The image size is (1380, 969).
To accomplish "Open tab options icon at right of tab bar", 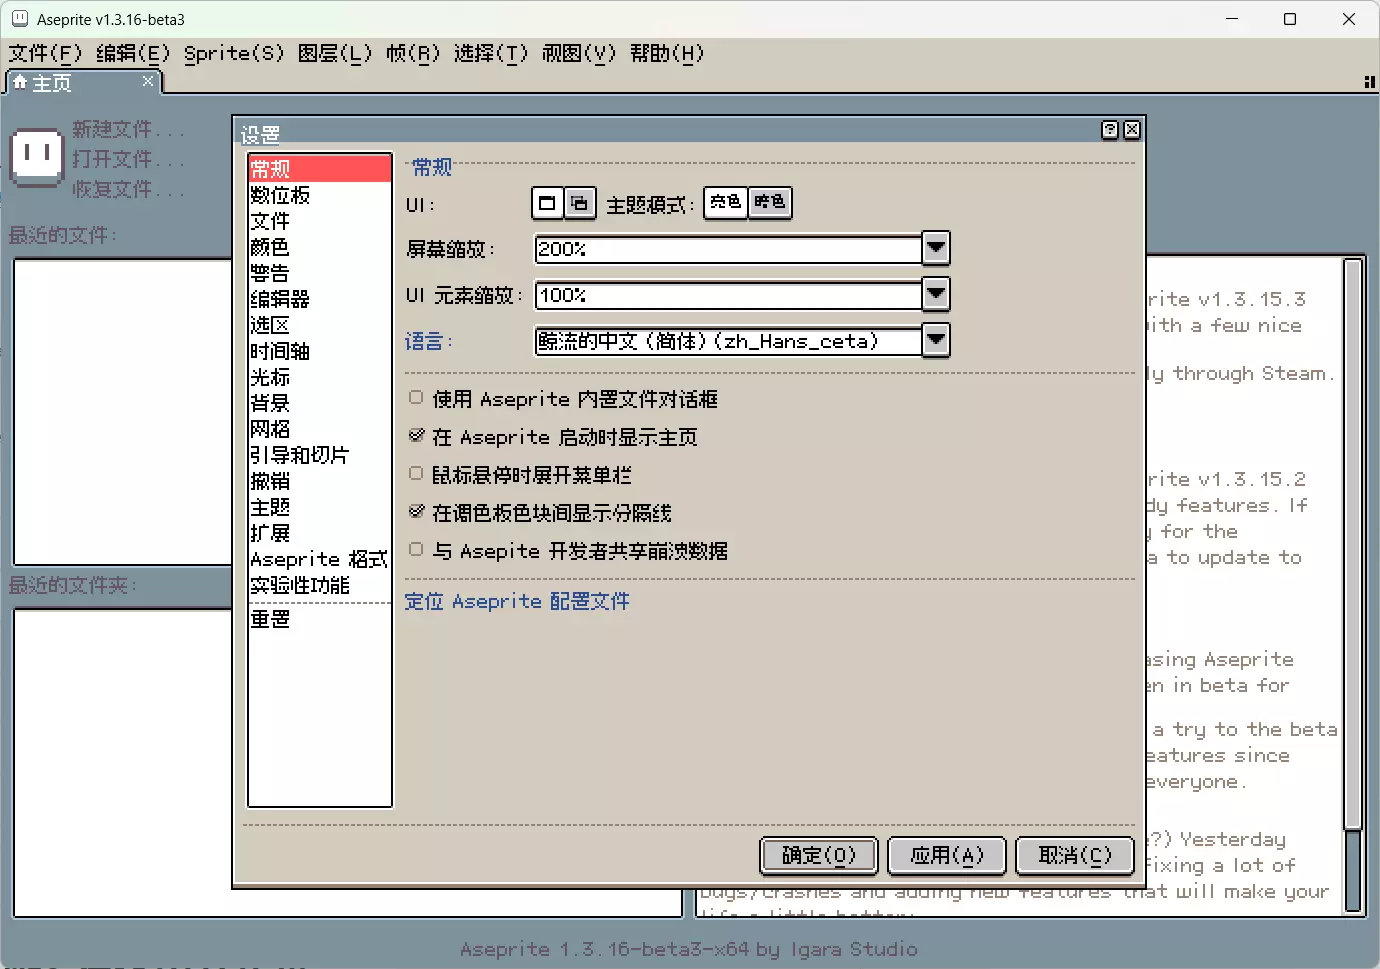I will (1369, 82).
